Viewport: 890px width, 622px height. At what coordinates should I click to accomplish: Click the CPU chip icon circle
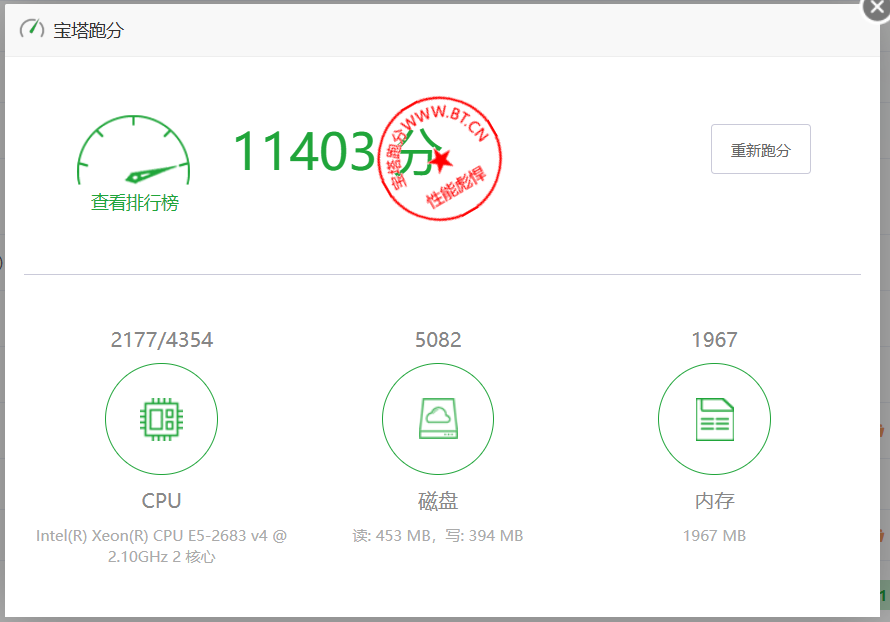pyautogui.click(x=161, y=419)
